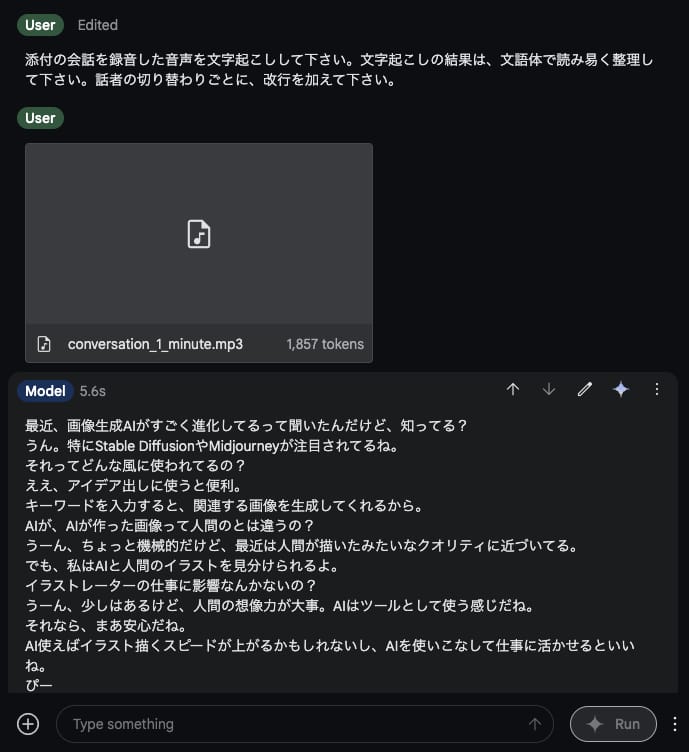Click the conversation_1_minute.mp3 file name
Viewport: 689px width, 752px height.
[155, 344]
